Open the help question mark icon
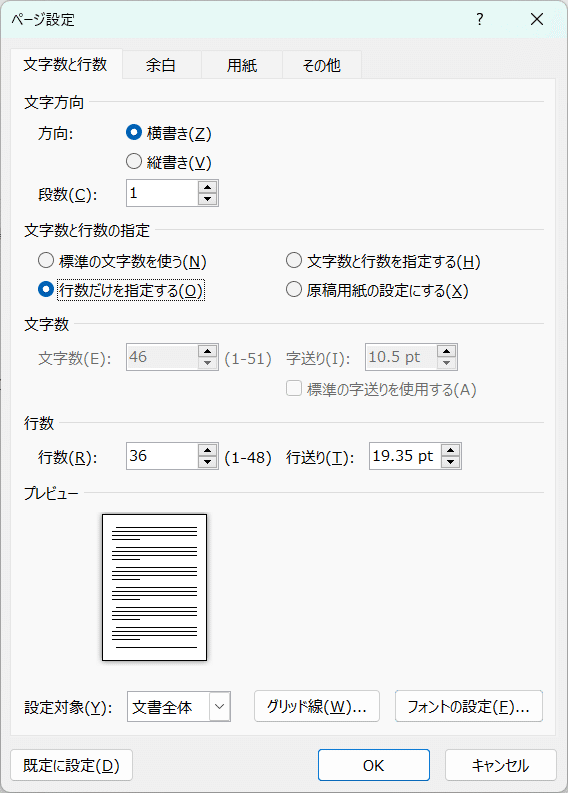 479,19
